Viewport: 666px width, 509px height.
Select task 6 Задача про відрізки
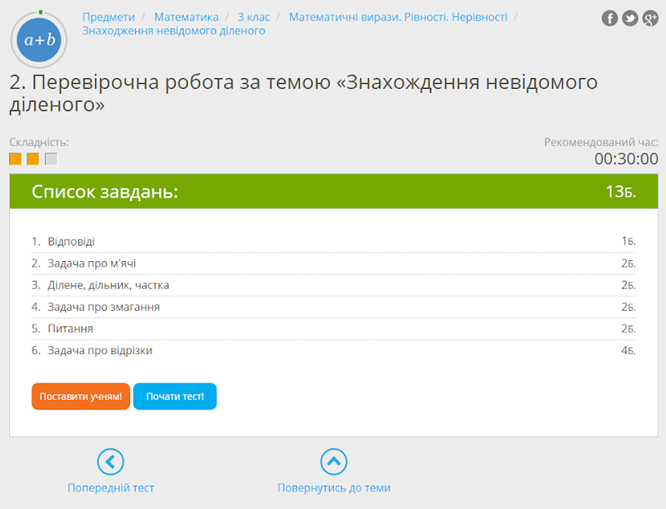coord(100,351)
